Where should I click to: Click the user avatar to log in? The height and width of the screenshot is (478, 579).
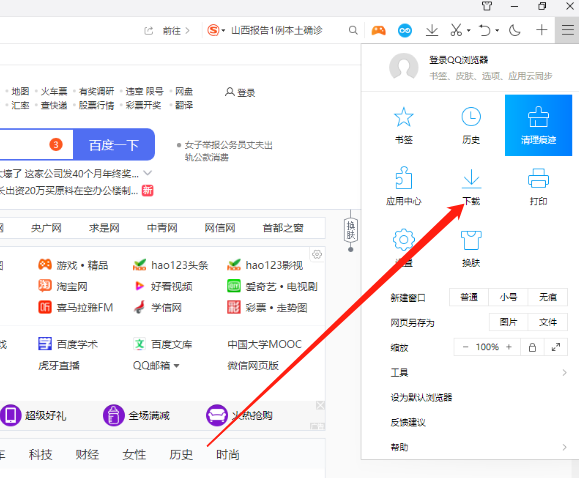coord(404,67)
